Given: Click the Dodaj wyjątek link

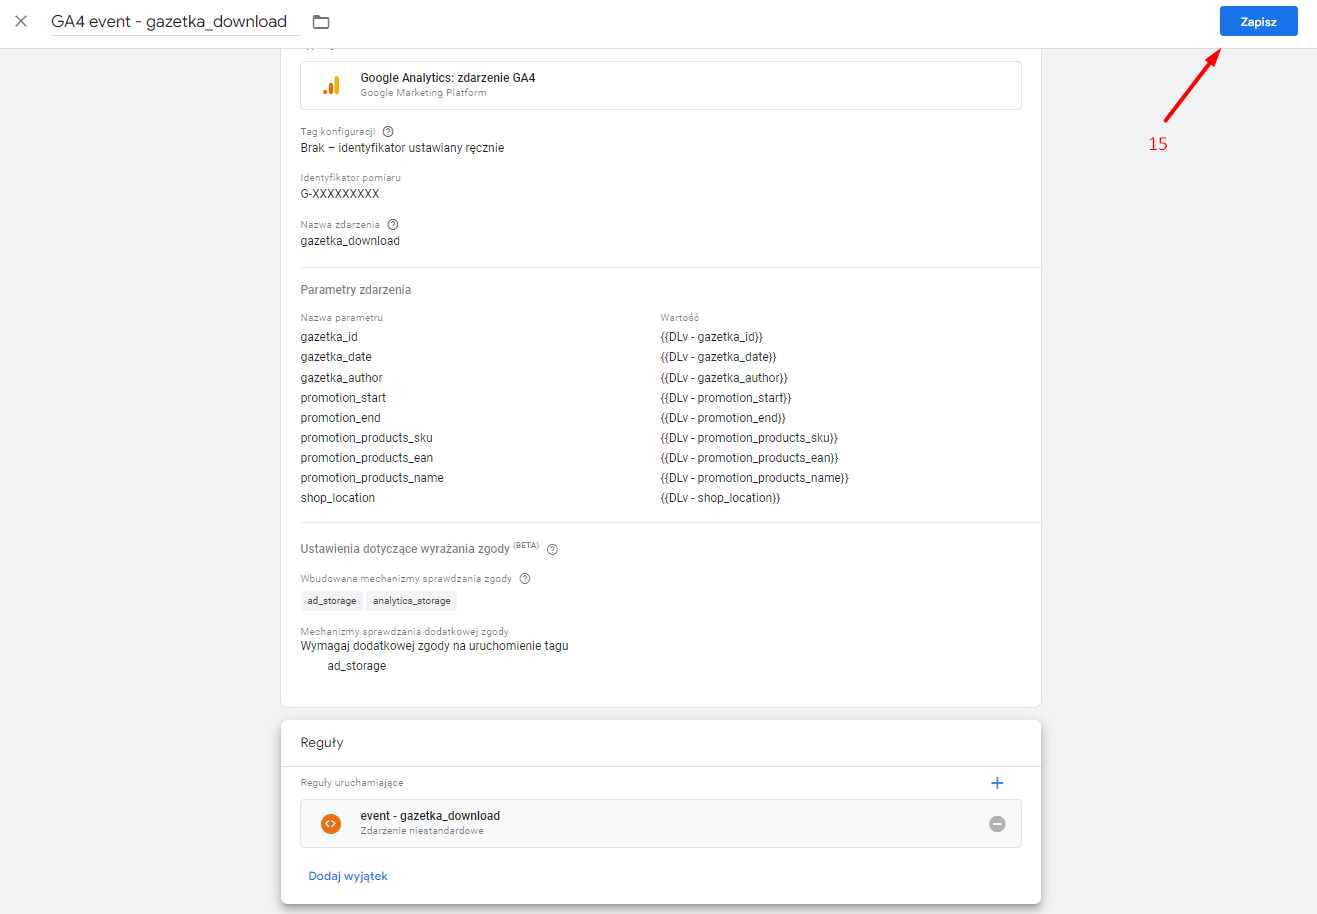Looking at the screenshot, I should point(348,876).
